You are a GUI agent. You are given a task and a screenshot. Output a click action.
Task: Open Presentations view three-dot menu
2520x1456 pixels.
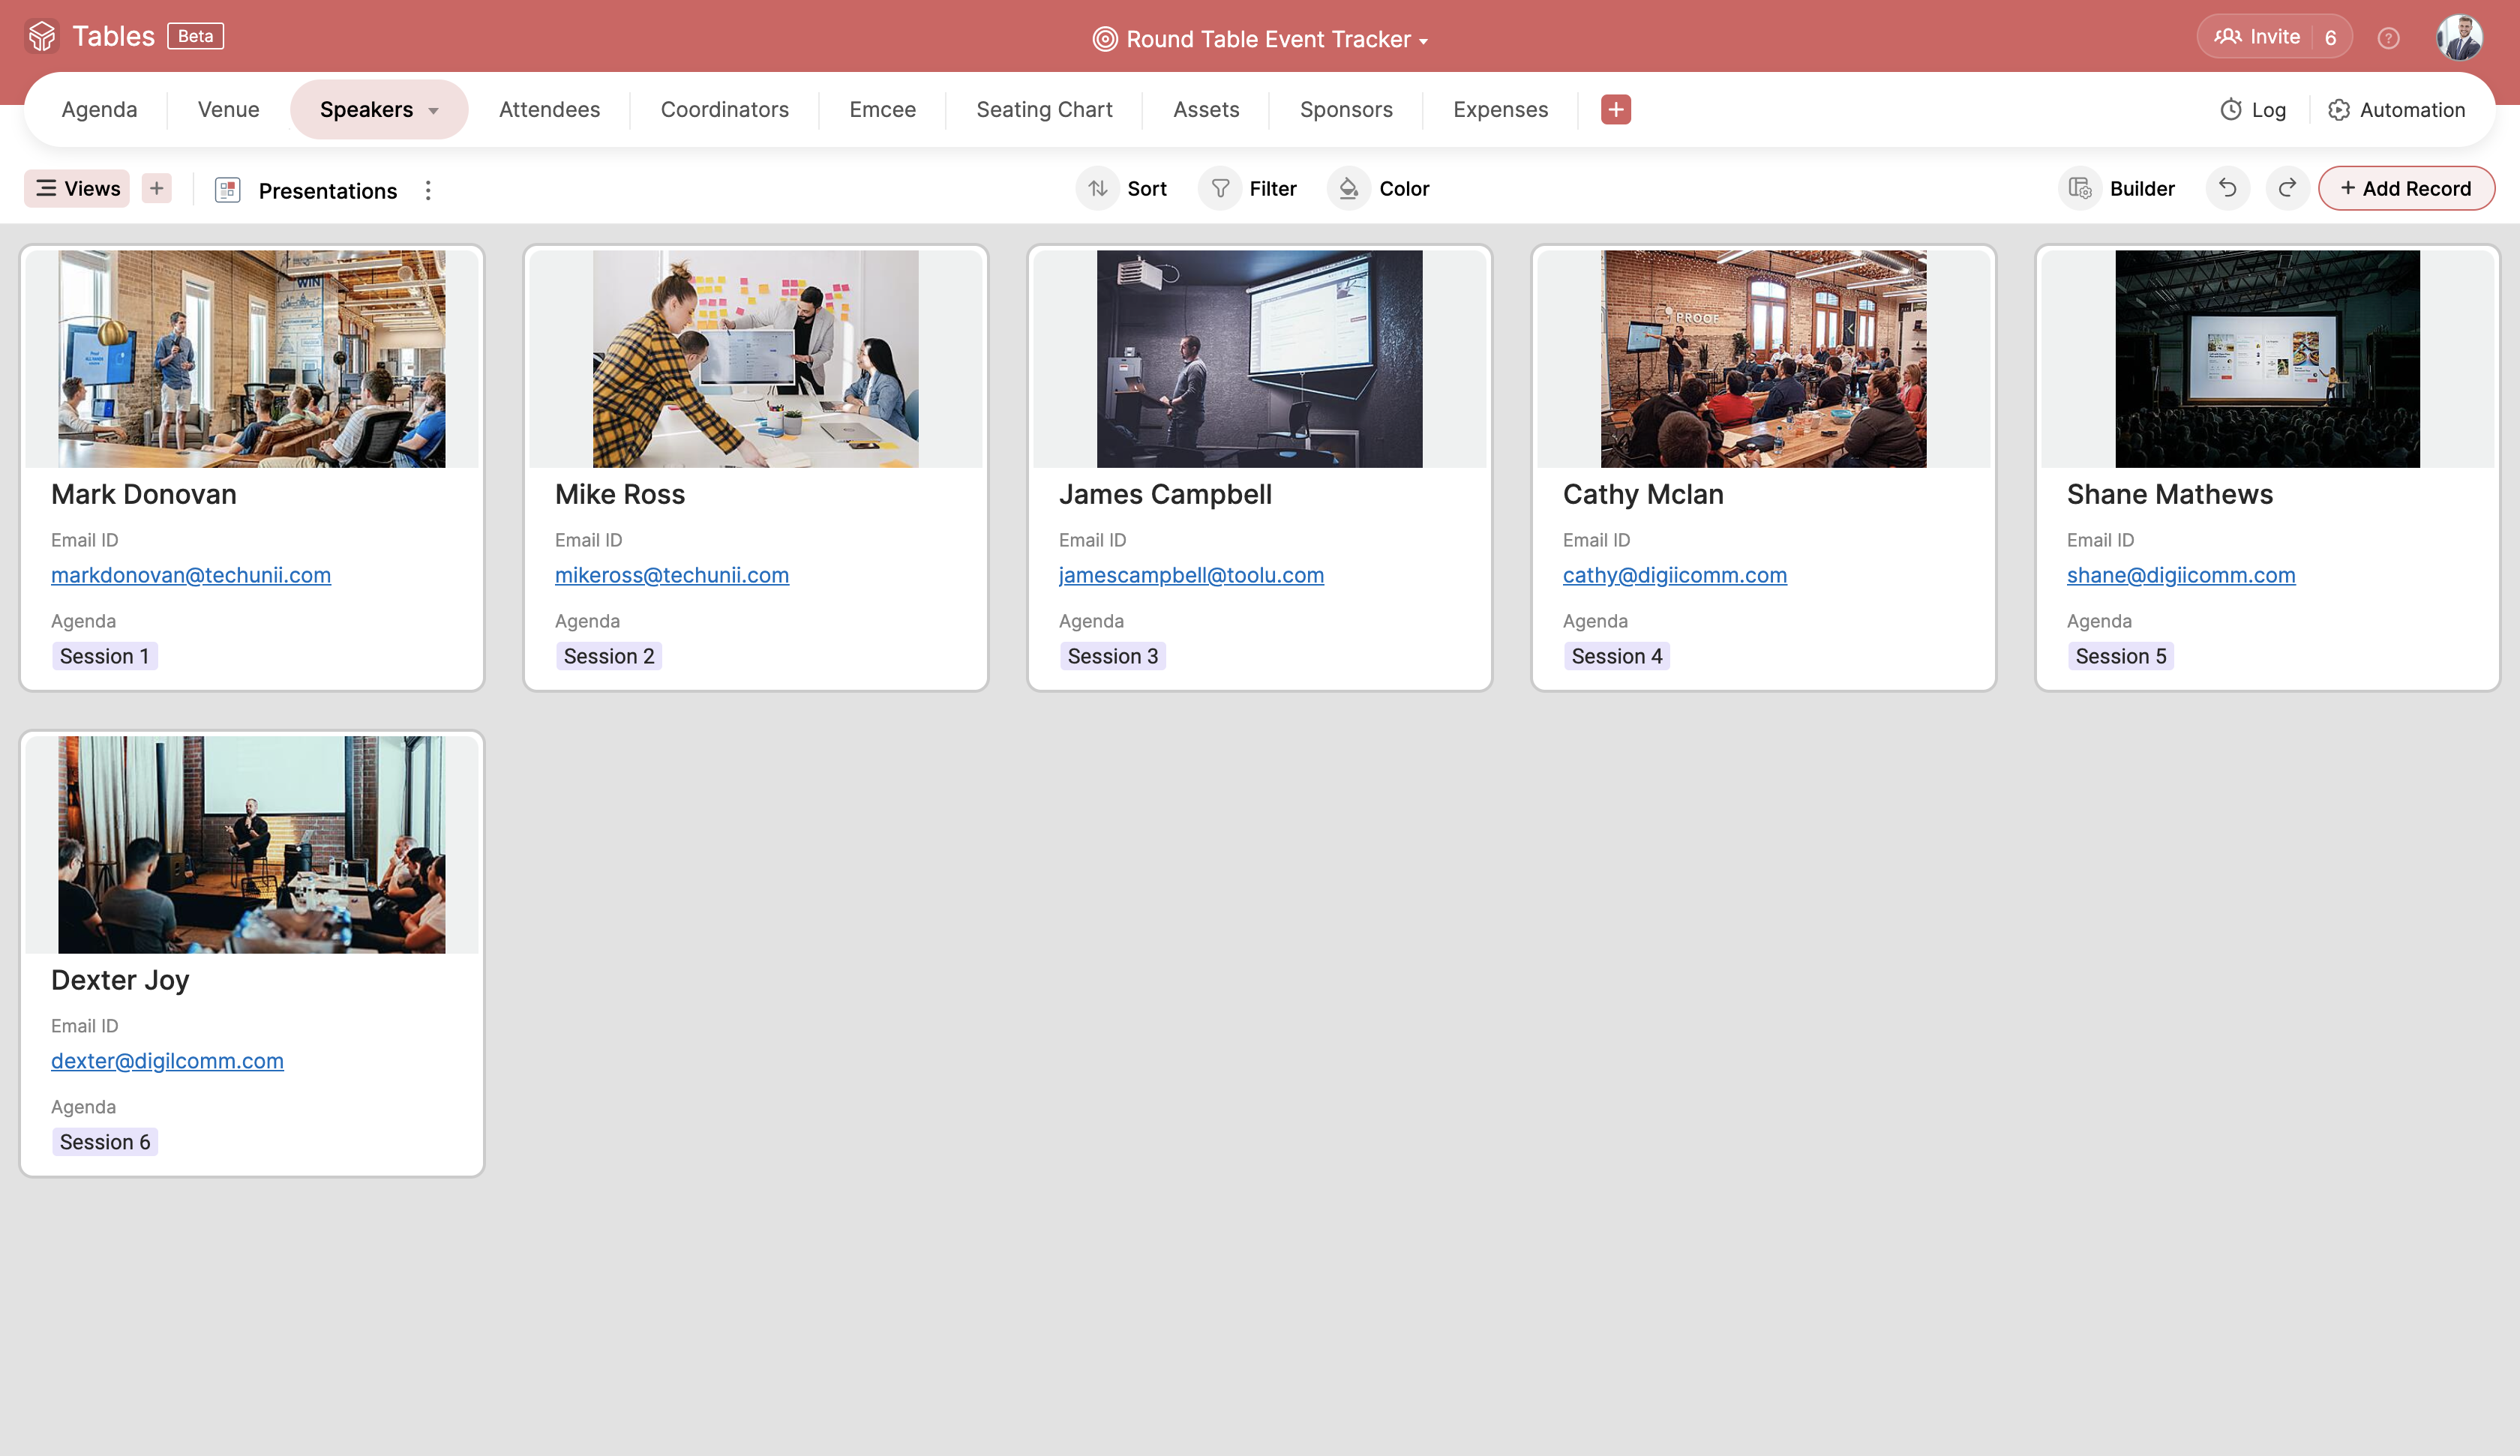(x=428, y=190)
